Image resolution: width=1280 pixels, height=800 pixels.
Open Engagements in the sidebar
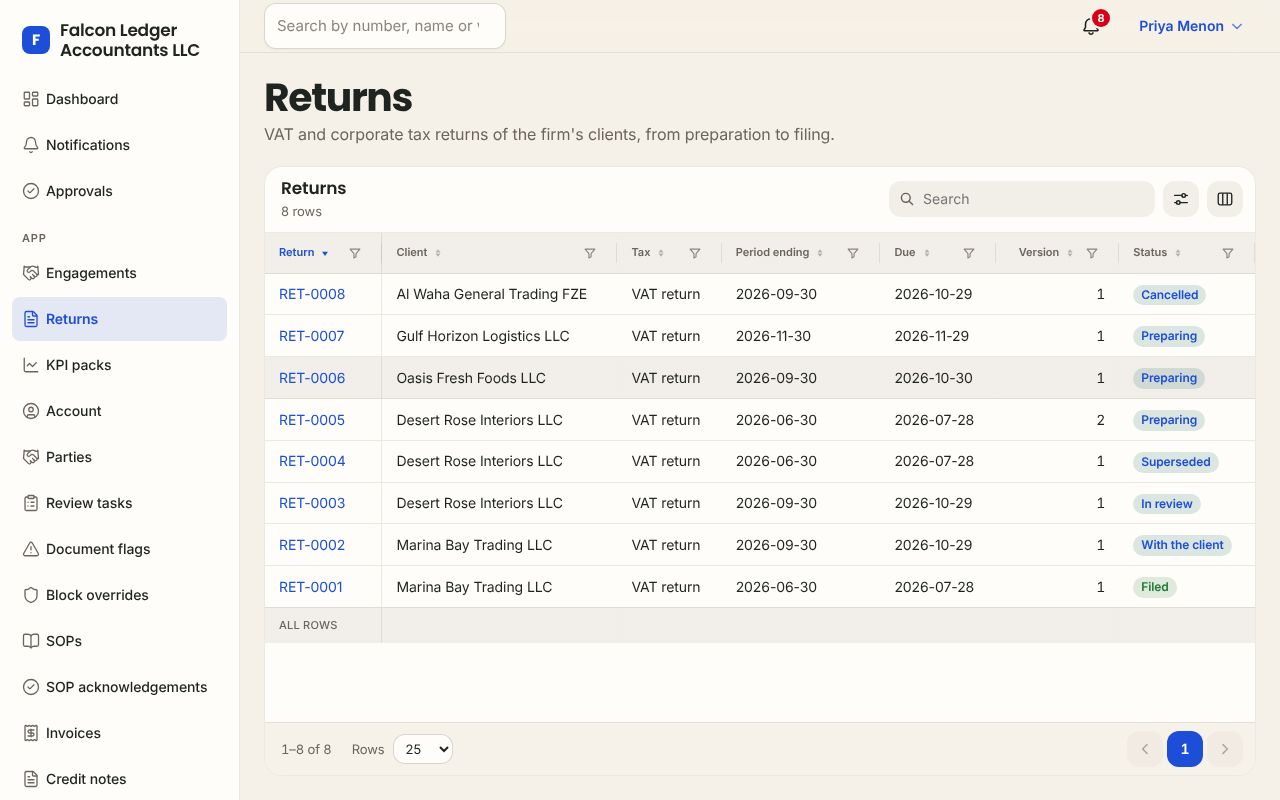120,273
